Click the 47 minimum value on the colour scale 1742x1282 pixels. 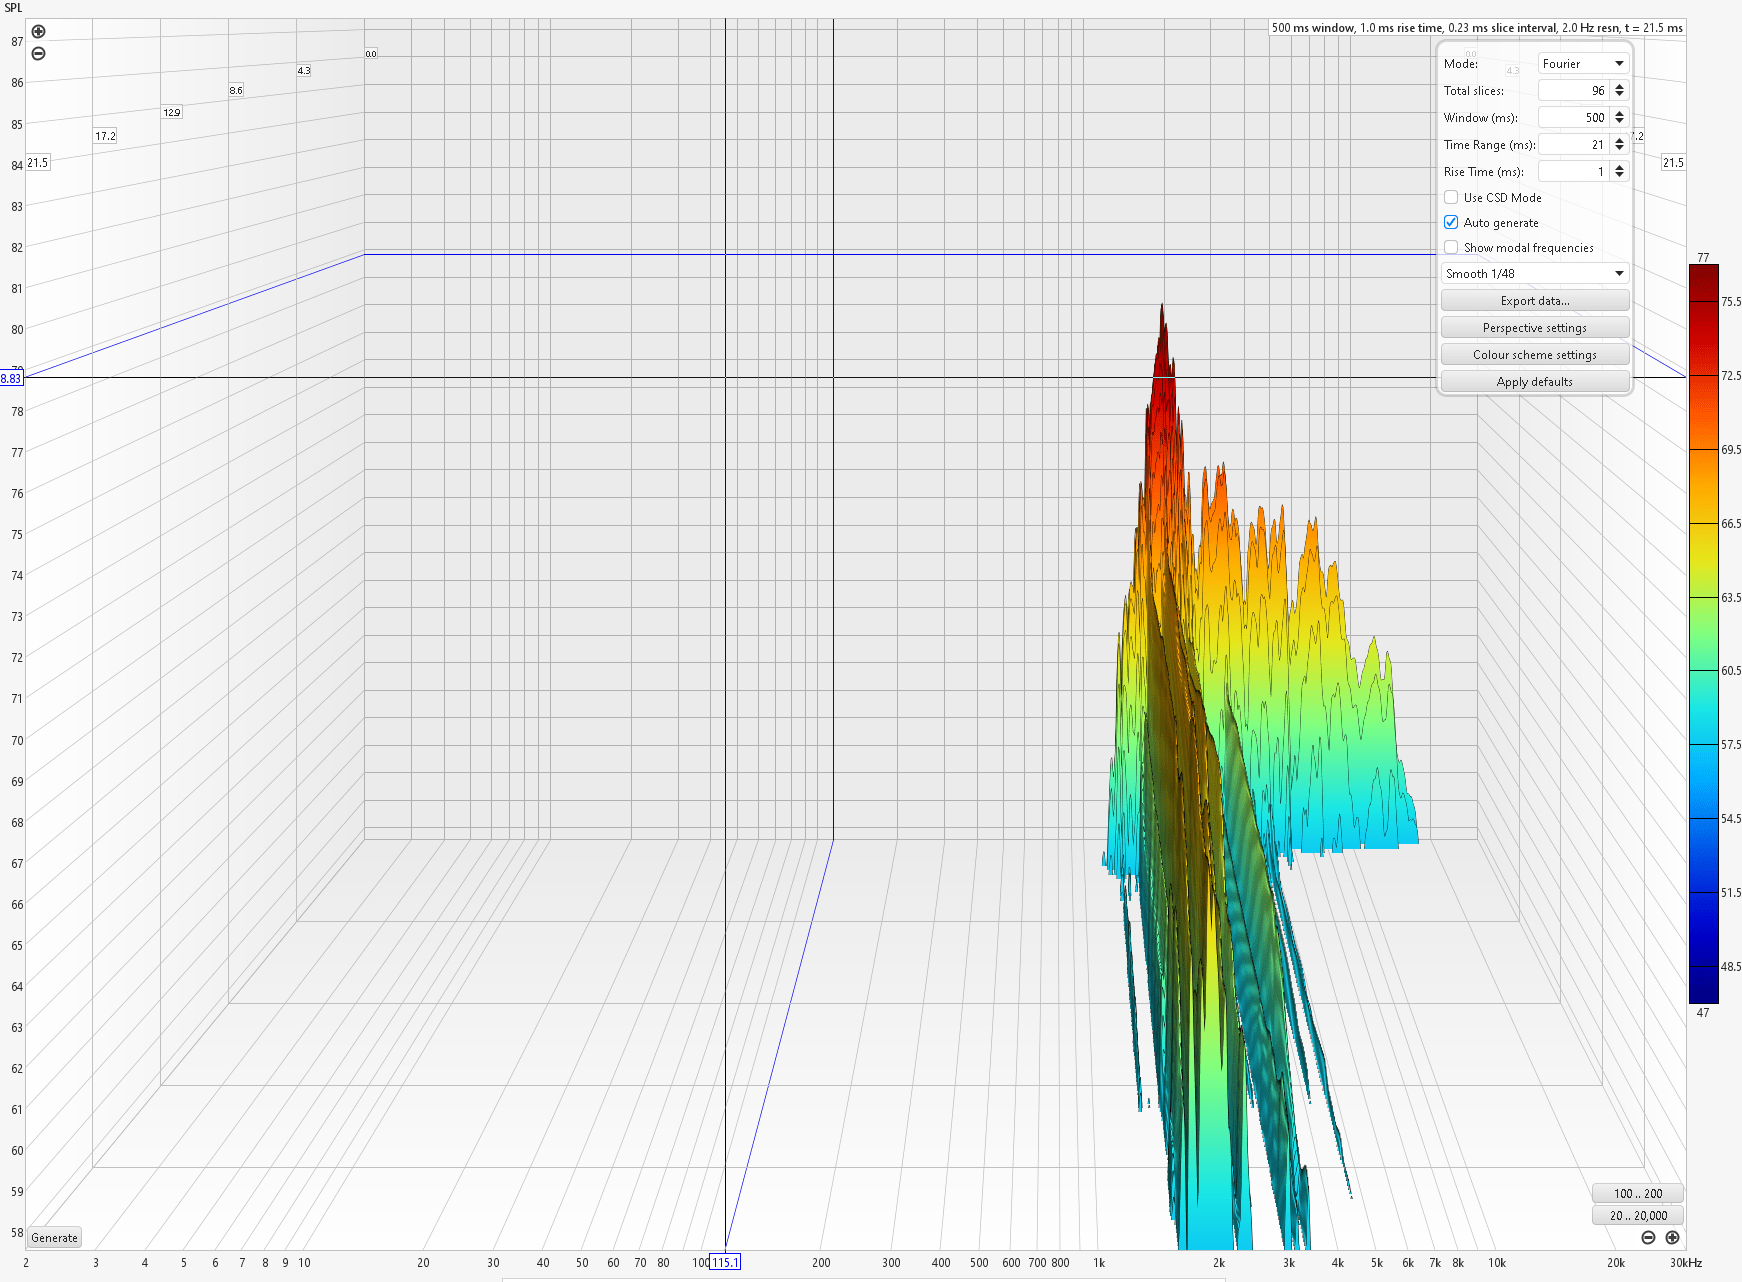1703,1013
